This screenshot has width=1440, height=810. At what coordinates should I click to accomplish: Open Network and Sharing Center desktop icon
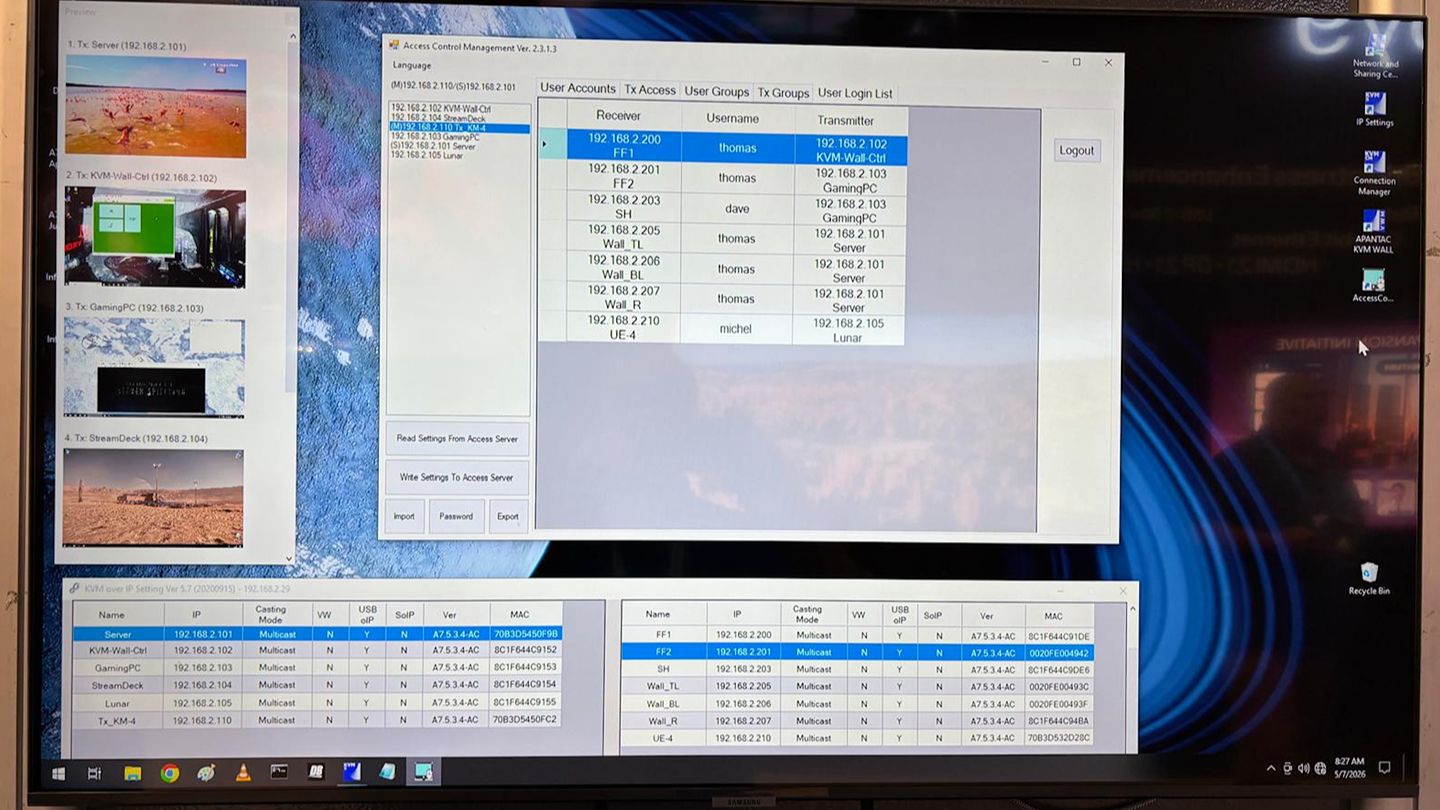1375,55
